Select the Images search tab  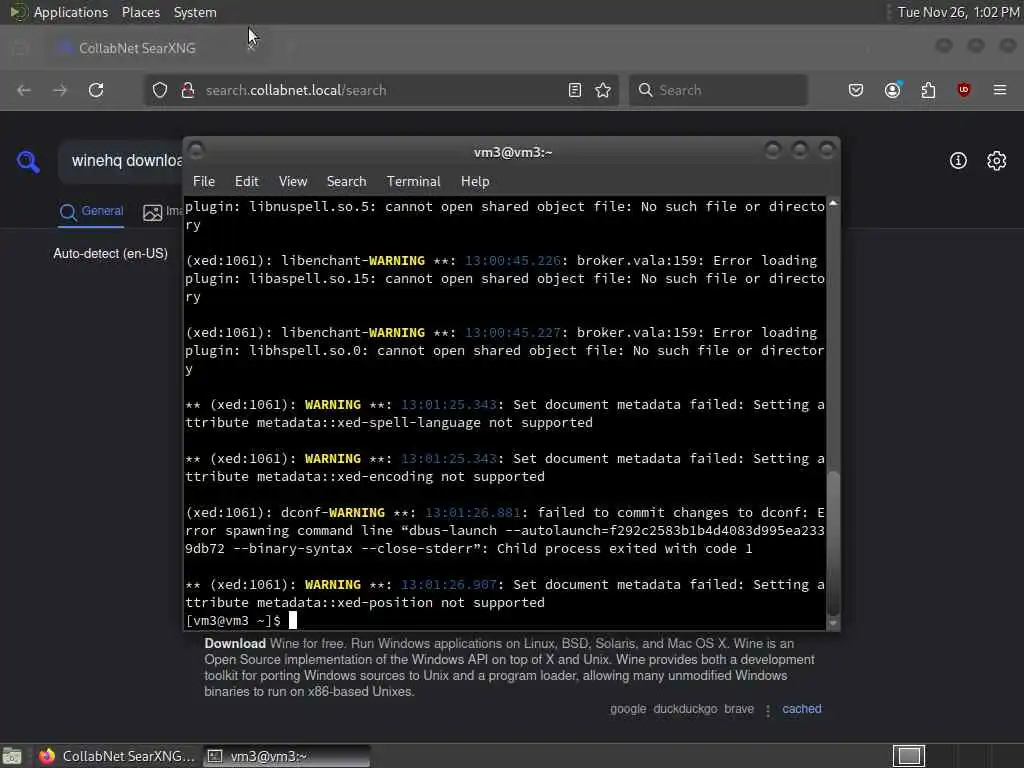pyautogui.click(x=163, y=212)
